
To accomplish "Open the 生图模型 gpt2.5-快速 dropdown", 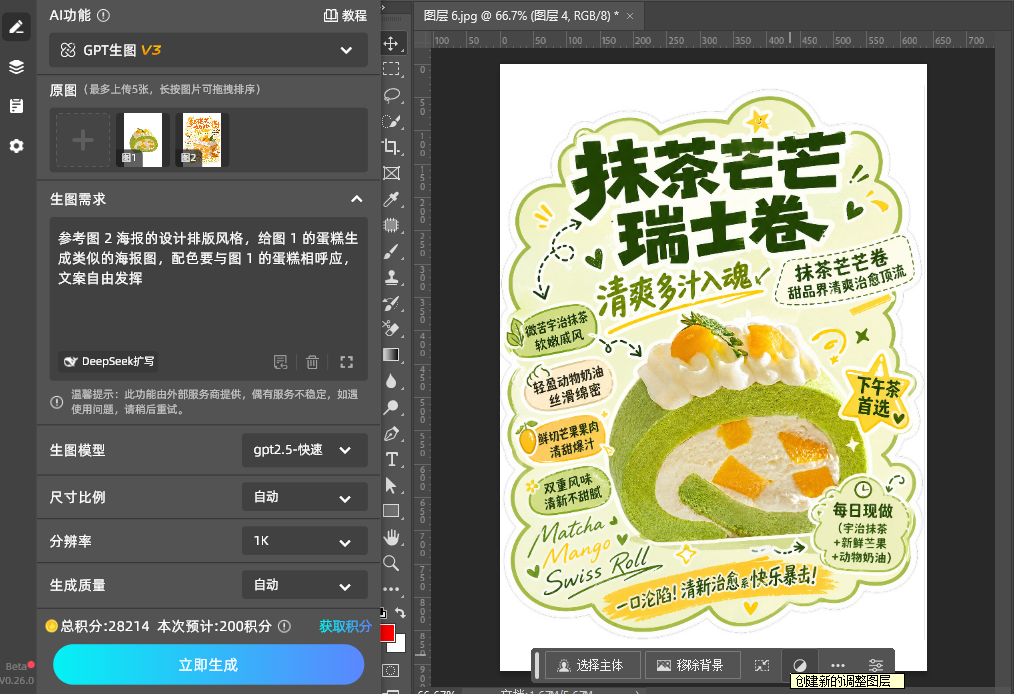I will coord(305,450).
